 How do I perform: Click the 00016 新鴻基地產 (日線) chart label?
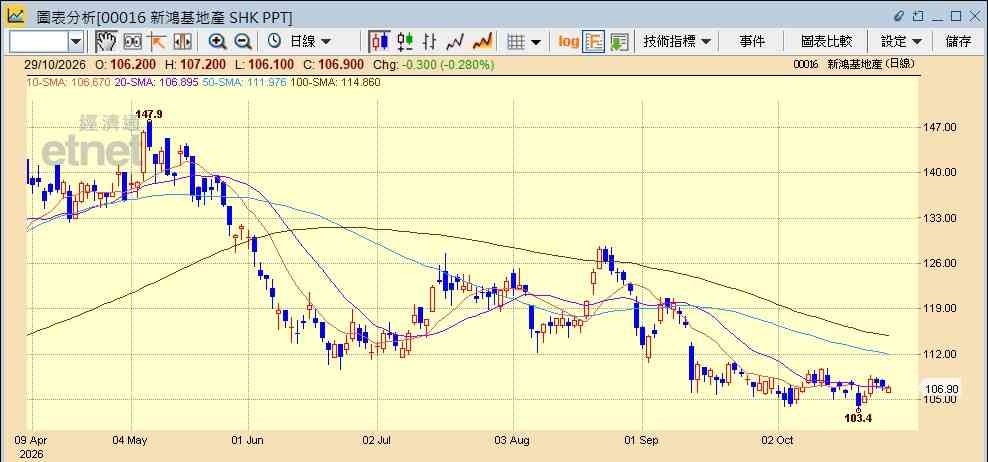pos(854,64)
